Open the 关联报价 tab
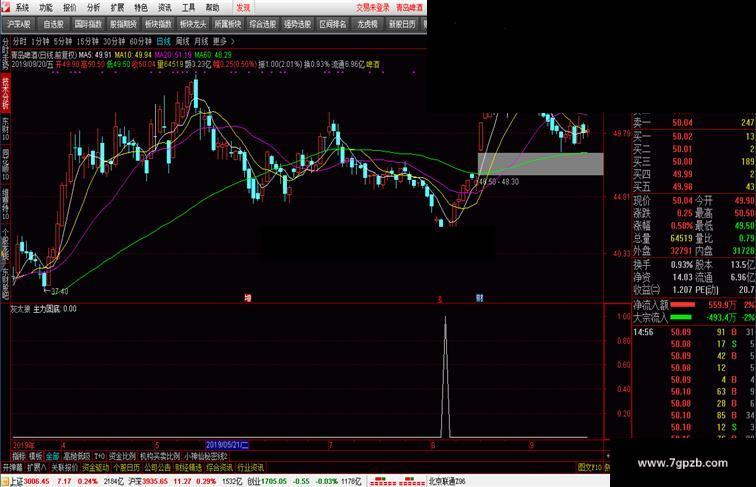 coord(64,467)
